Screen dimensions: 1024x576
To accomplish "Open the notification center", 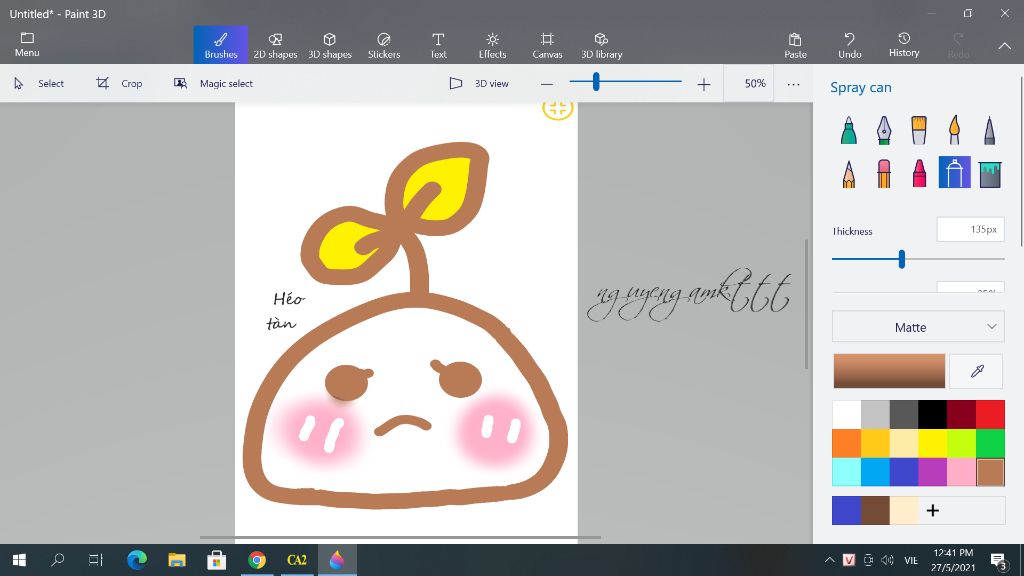I will click(x=999, y=560).
